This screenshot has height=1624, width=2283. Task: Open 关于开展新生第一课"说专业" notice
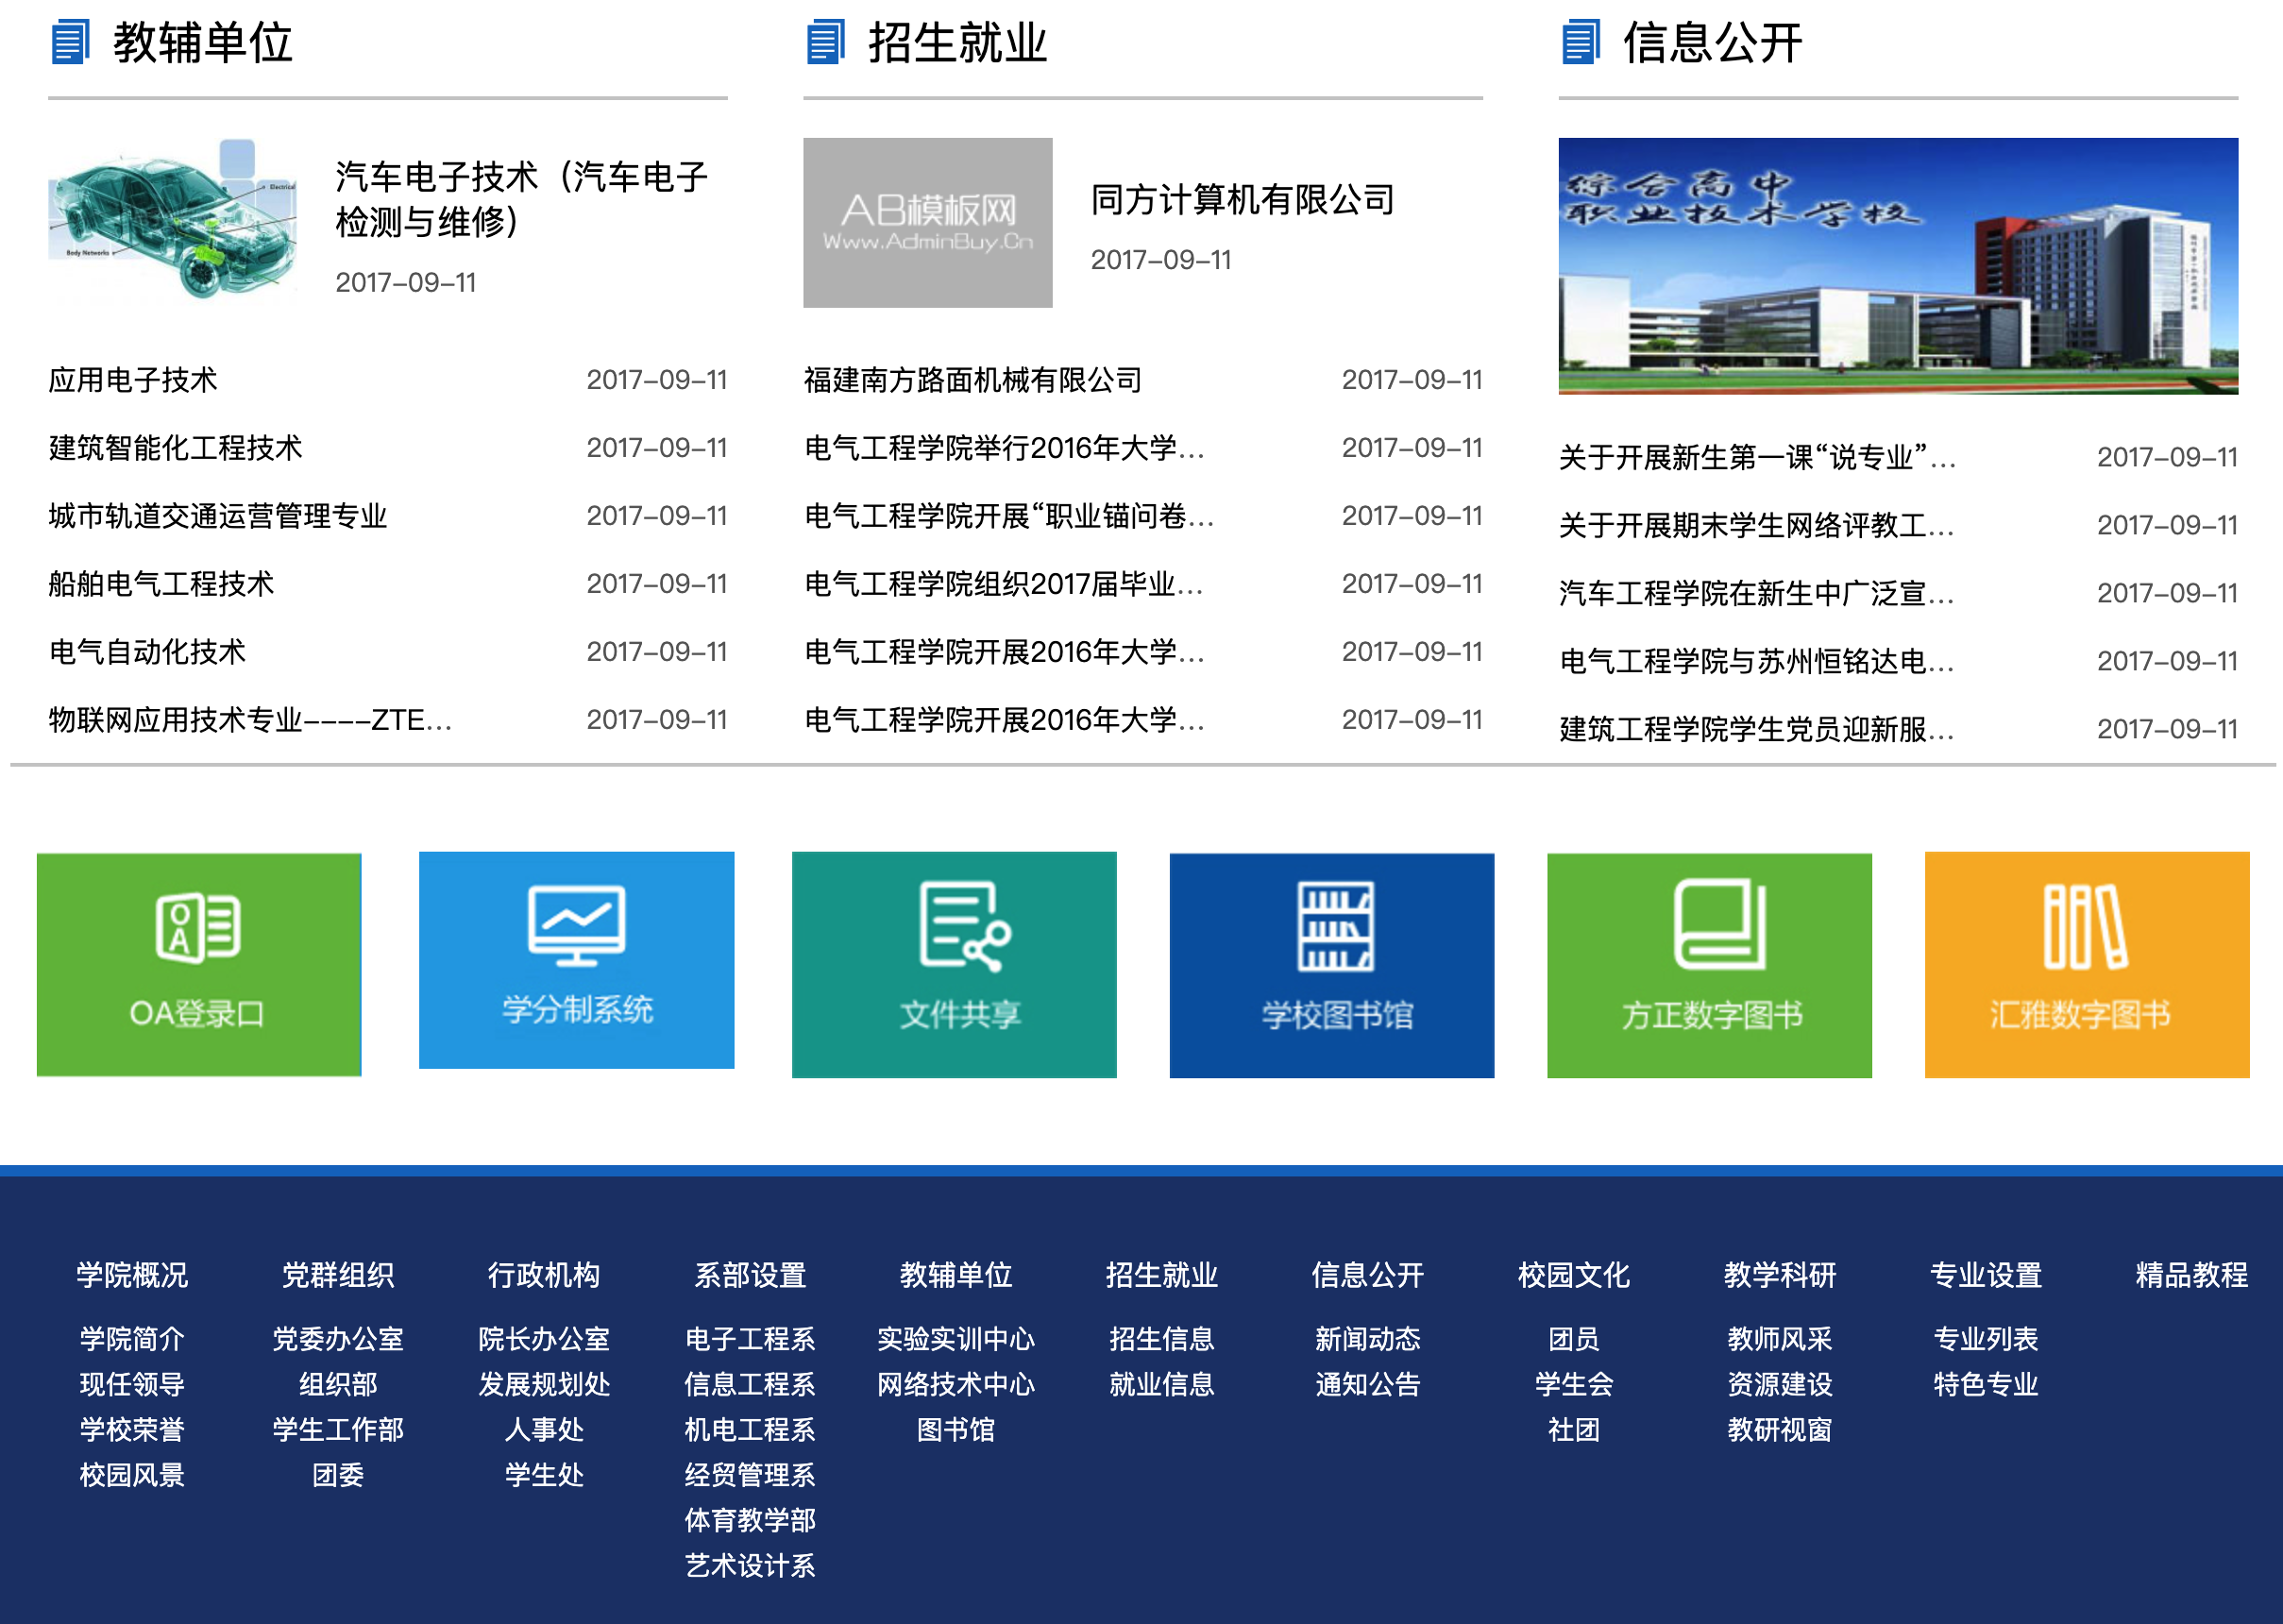[1757, 457]
